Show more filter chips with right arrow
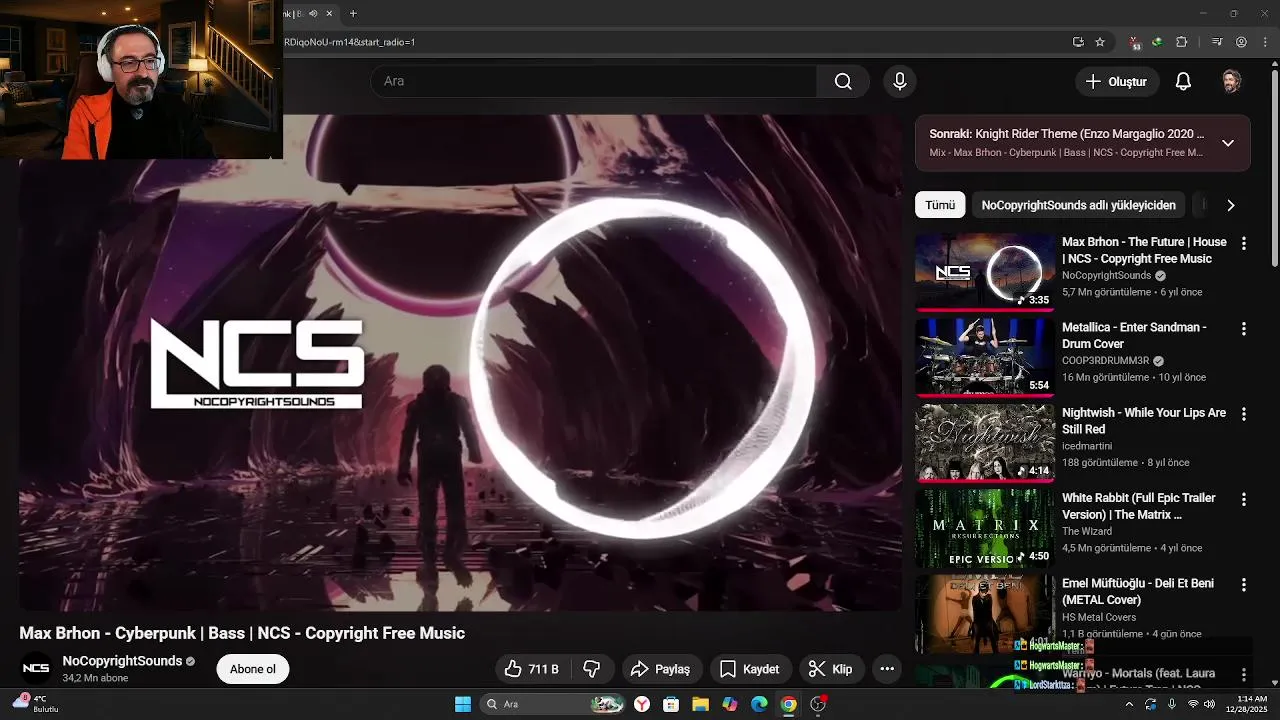This screenshot has width=1280, height=720. [1230, 205]
